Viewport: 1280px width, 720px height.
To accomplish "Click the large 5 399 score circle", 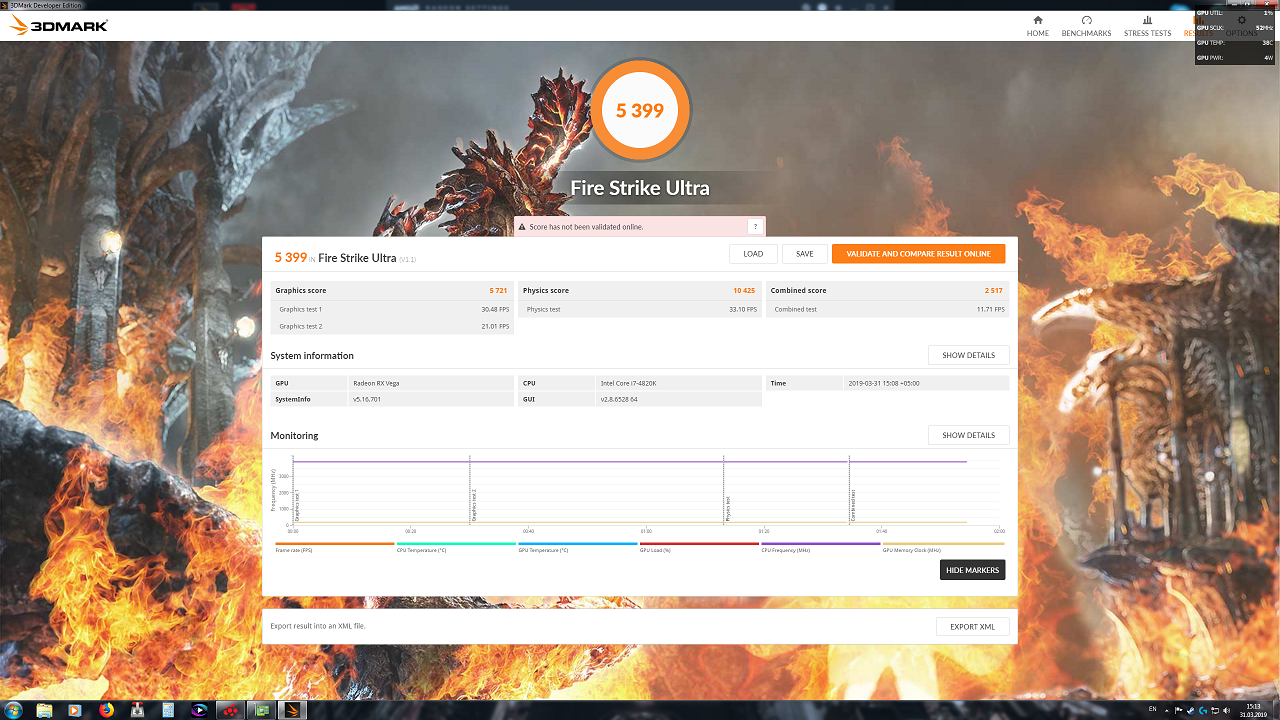I will [640, 110].
